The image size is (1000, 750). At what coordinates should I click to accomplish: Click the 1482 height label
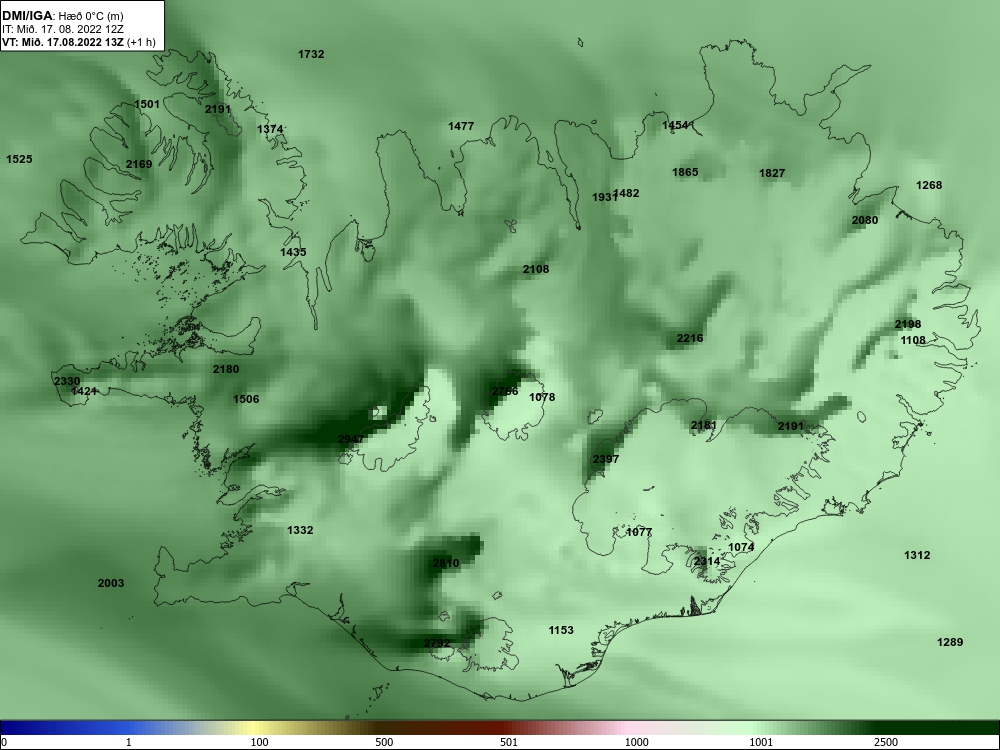pos(628,193)
